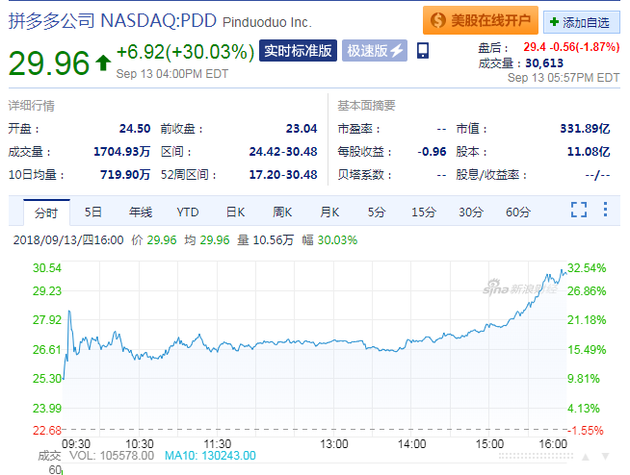This screenshot has width=630, height=475.
Task: Open the 周K candlestick tab
Action: (x=282, y=212)
